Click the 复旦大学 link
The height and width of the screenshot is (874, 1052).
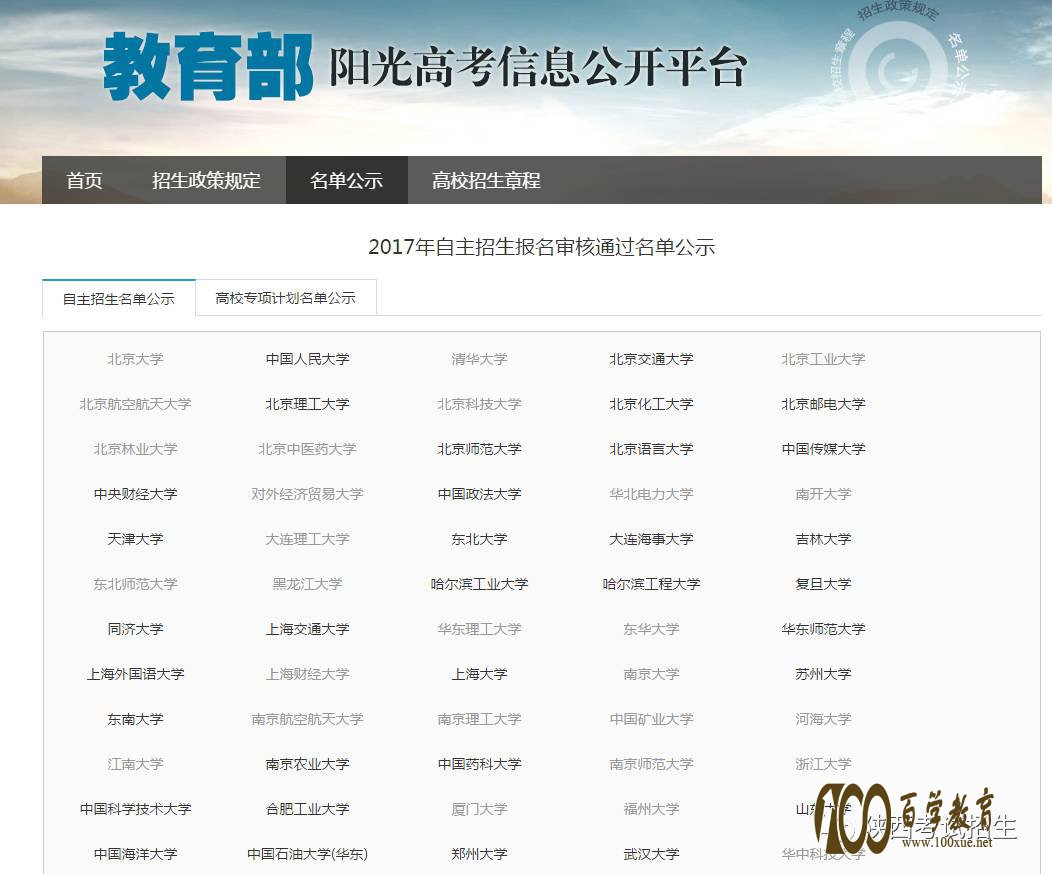coord(823,584)
